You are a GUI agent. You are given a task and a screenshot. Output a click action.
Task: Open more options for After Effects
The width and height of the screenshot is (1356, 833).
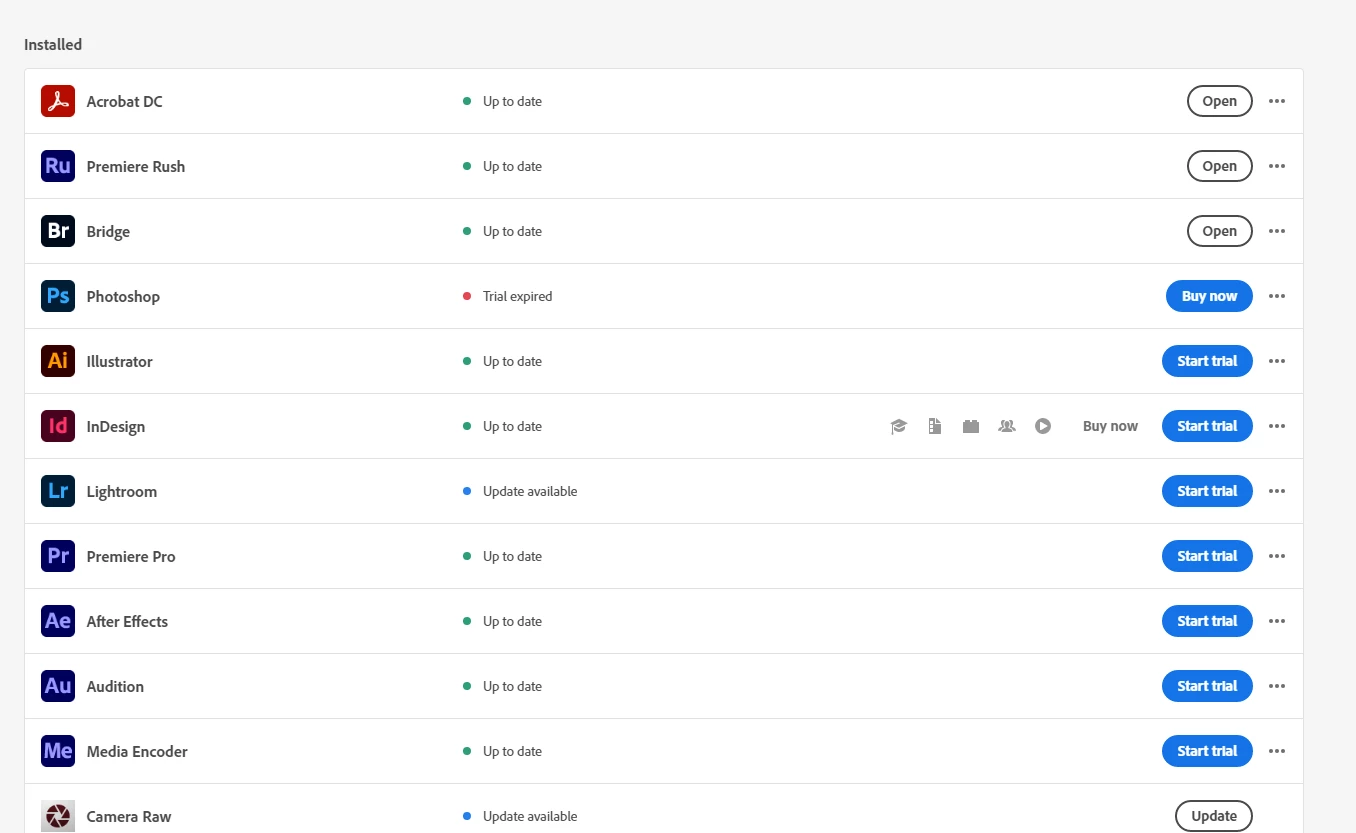coord(1277,621)
